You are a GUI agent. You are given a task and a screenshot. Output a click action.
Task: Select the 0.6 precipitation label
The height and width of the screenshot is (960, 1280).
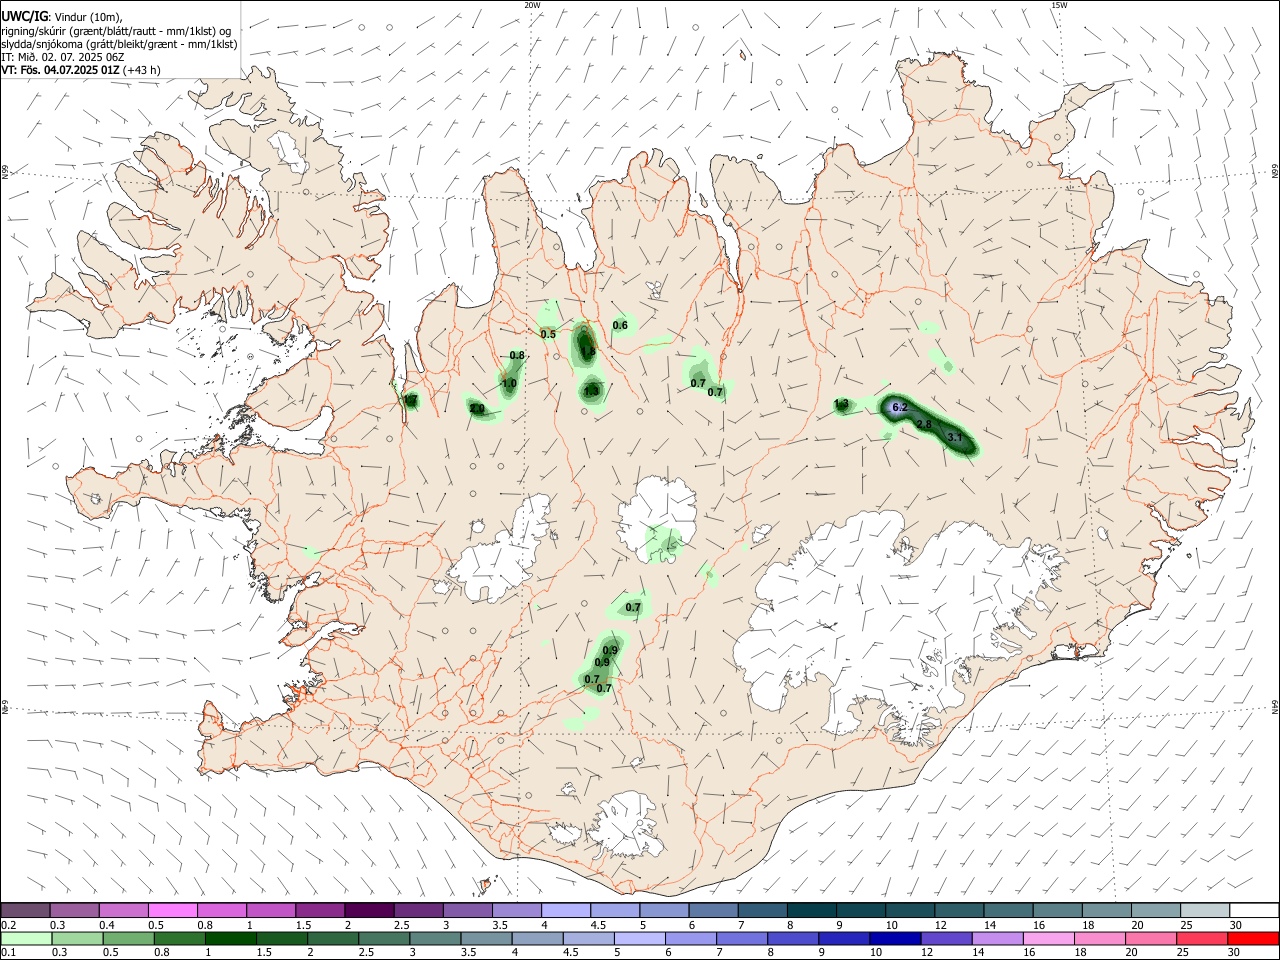620,325
